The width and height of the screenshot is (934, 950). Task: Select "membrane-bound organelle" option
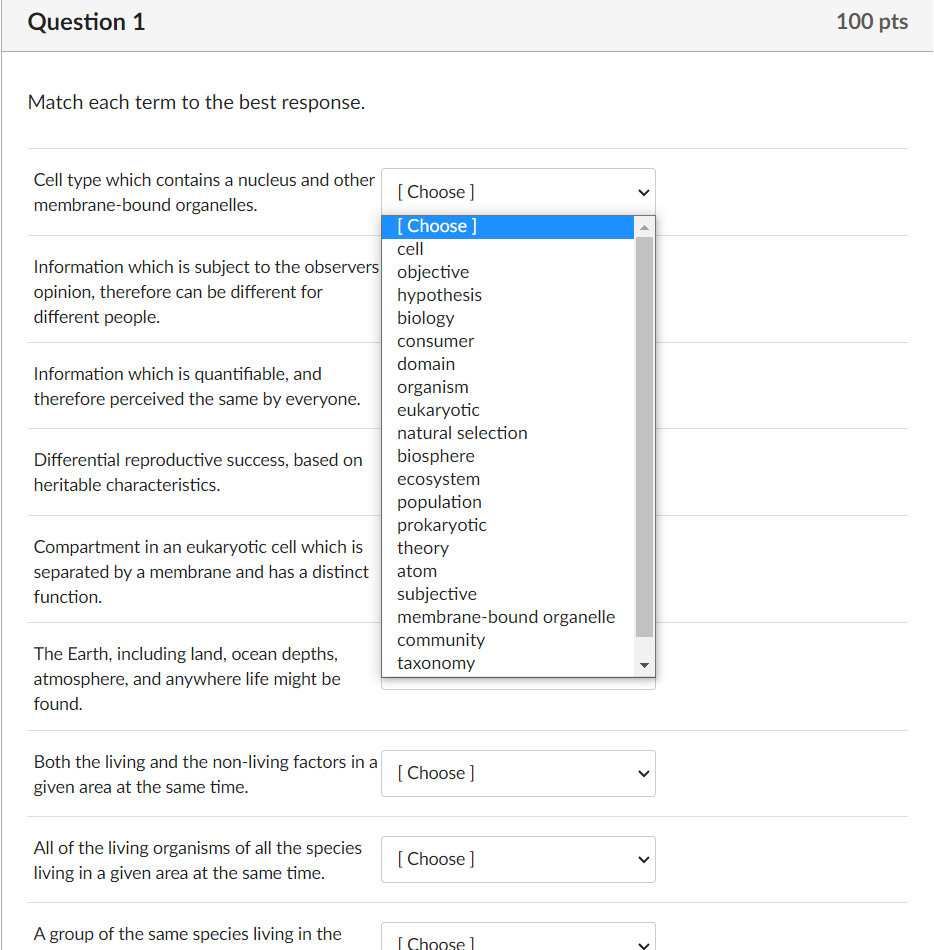point(506,617)
